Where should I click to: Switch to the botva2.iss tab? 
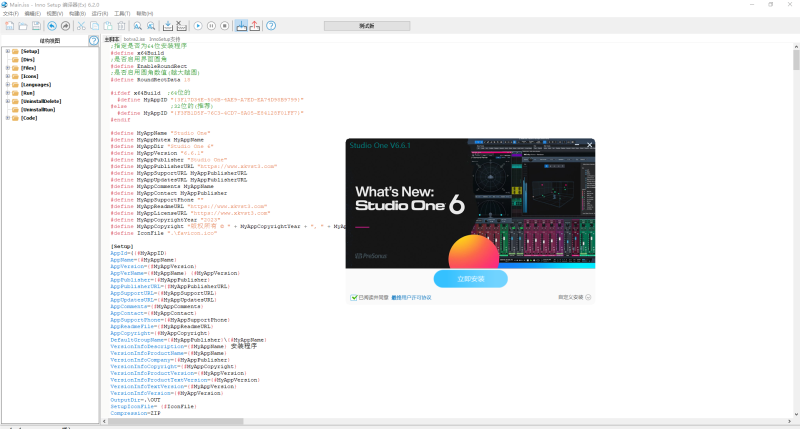coord(134,39)
